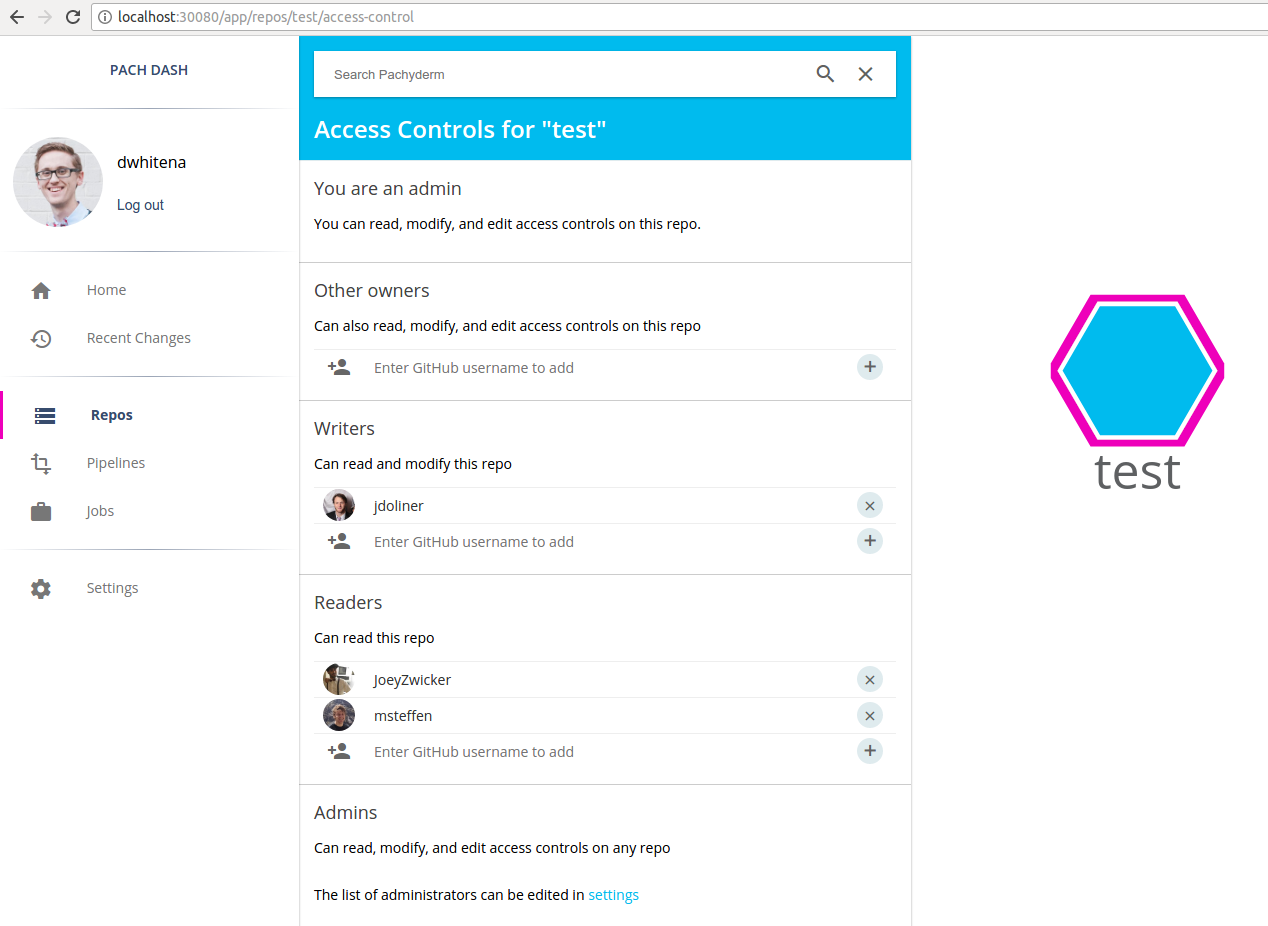
Task: Open Home from the sidebar
Action: pyautogui.click(x=106, y=290)
